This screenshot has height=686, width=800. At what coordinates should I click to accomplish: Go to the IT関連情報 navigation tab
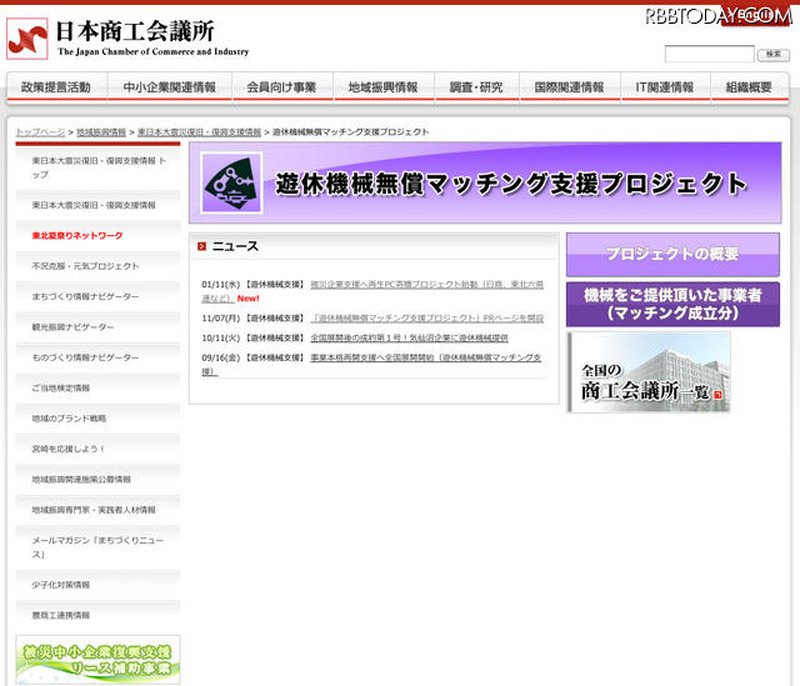[664, 87]
